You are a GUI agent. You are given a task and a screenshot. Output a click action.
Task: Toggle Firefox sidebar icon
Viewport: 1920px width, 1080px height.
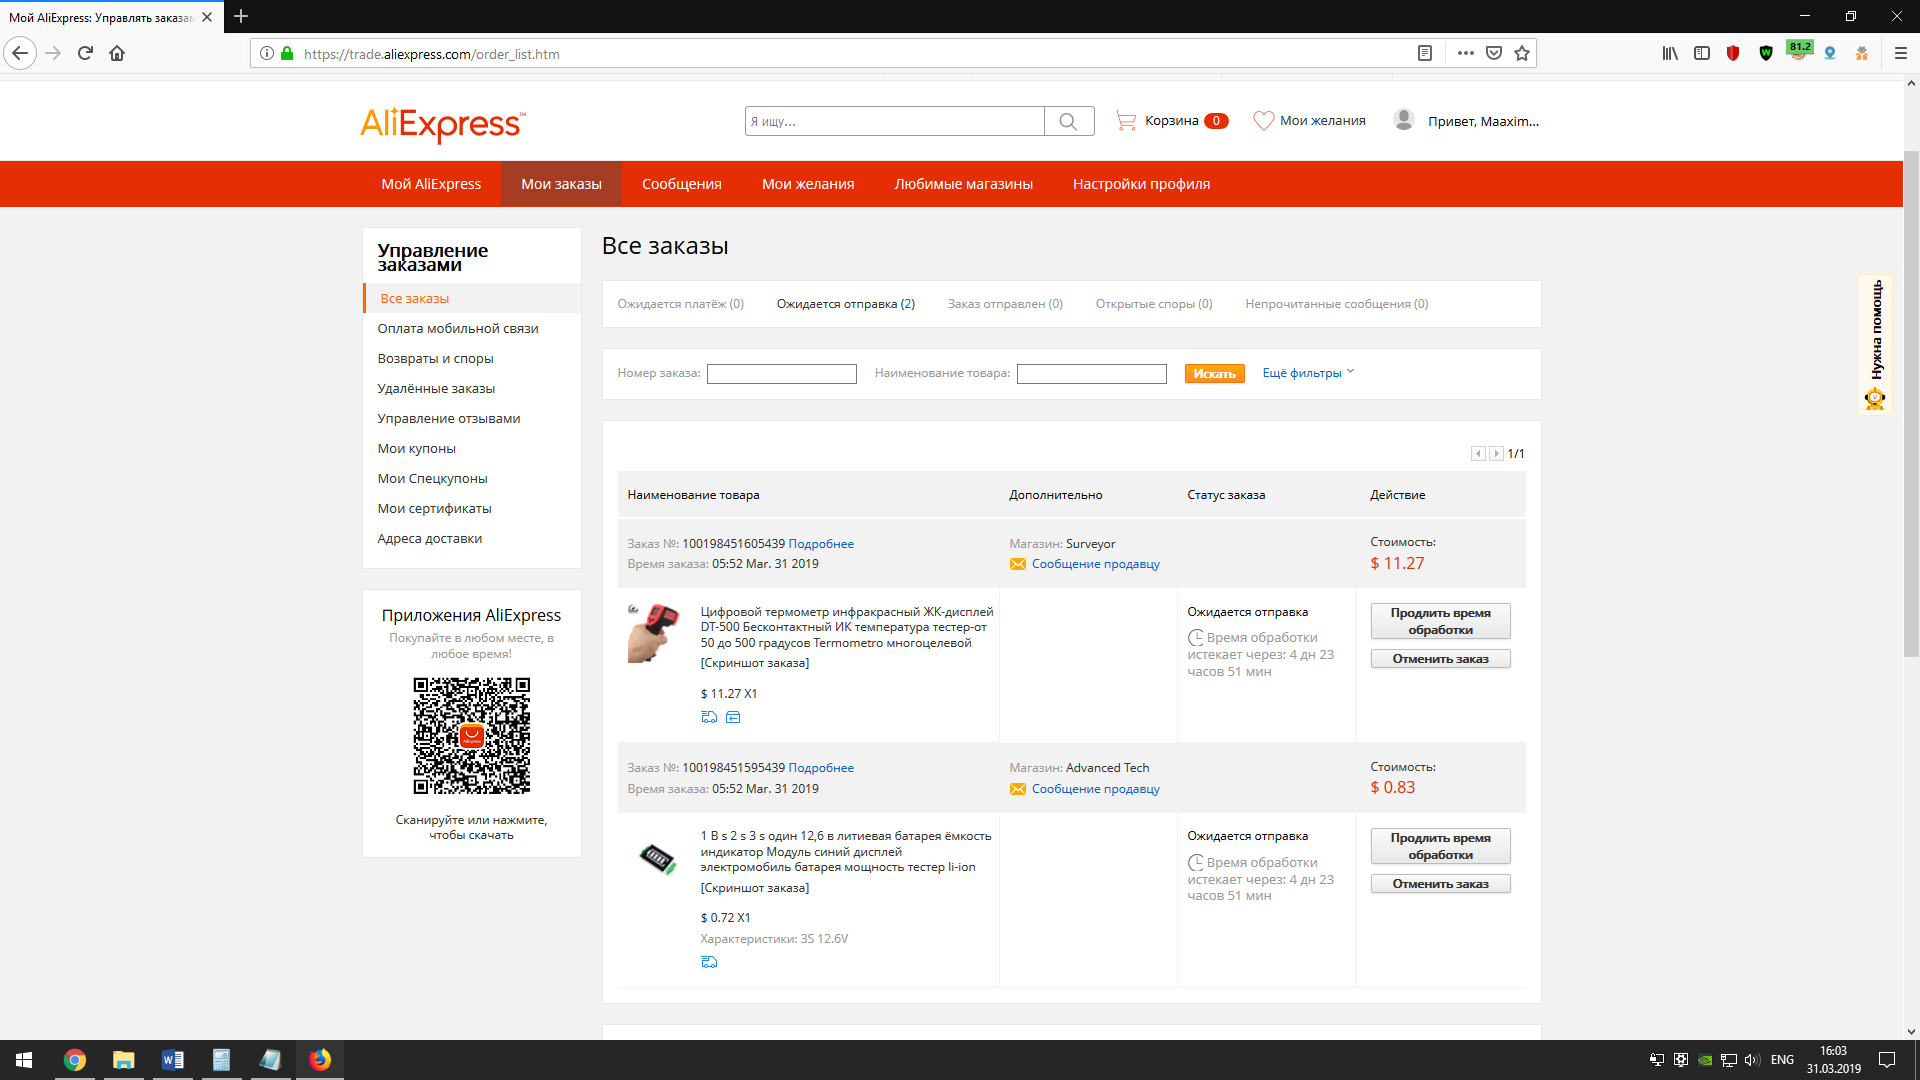[1702, 53]
